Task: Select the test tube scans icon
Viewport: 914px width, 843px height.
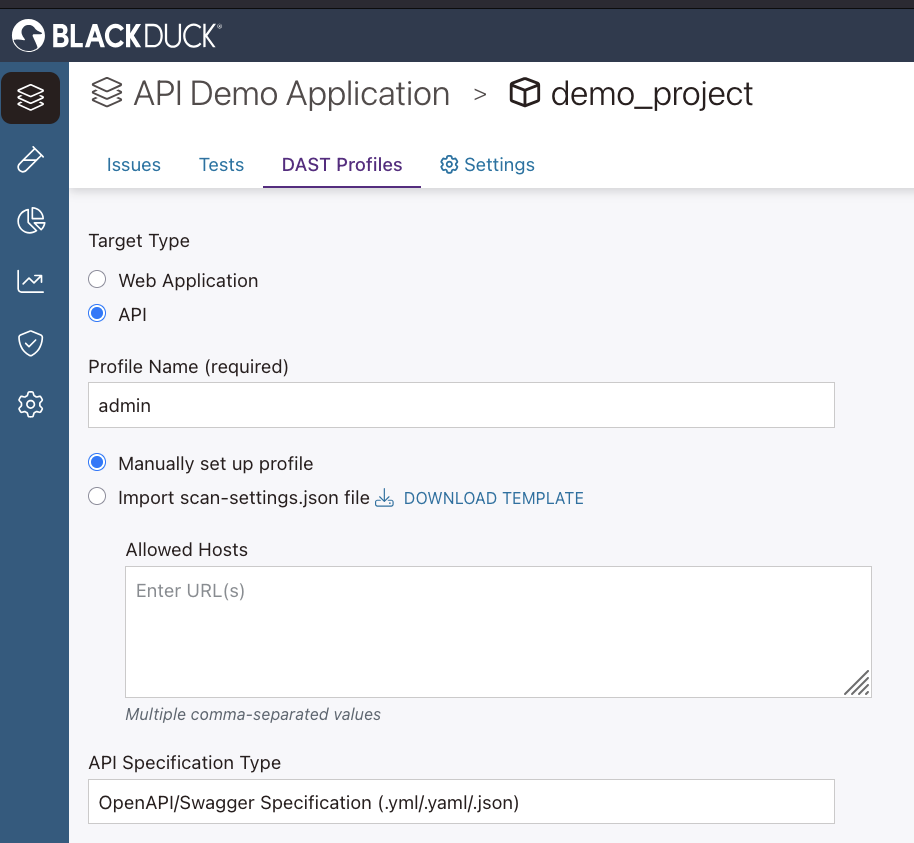Action: coord(31,159)
